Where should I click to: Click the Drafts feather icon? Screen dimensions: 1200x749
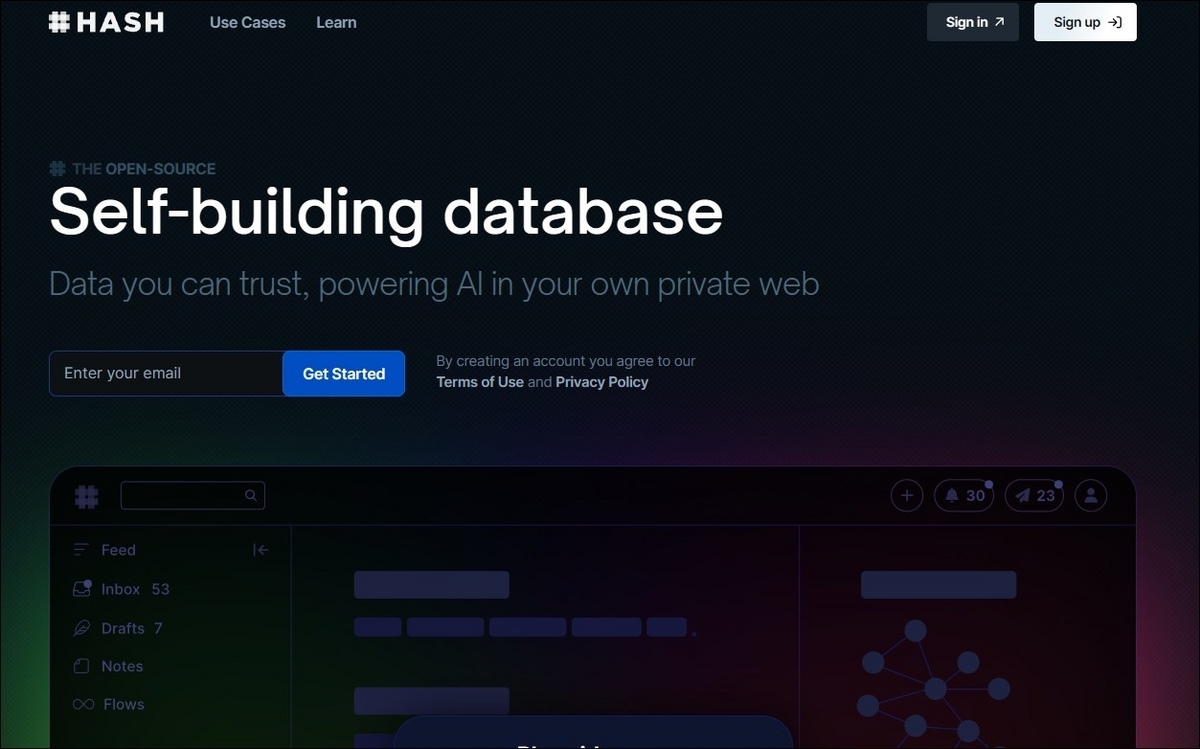tap(82, 628)
